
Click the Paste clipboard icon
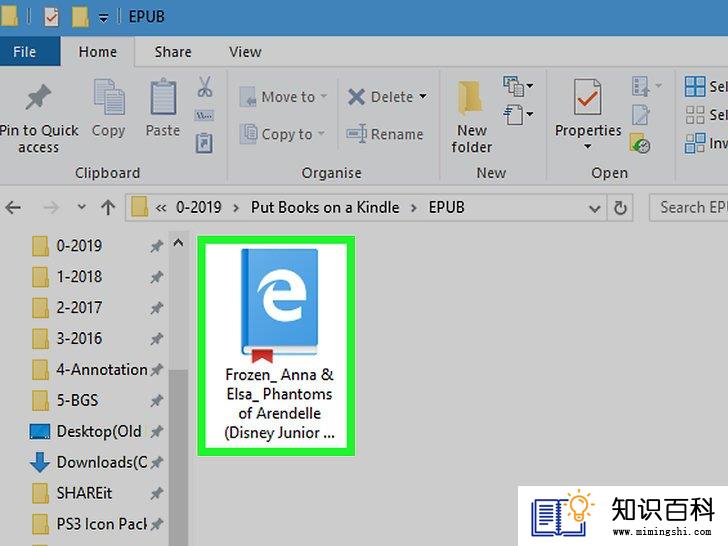(x=163, y=96)
